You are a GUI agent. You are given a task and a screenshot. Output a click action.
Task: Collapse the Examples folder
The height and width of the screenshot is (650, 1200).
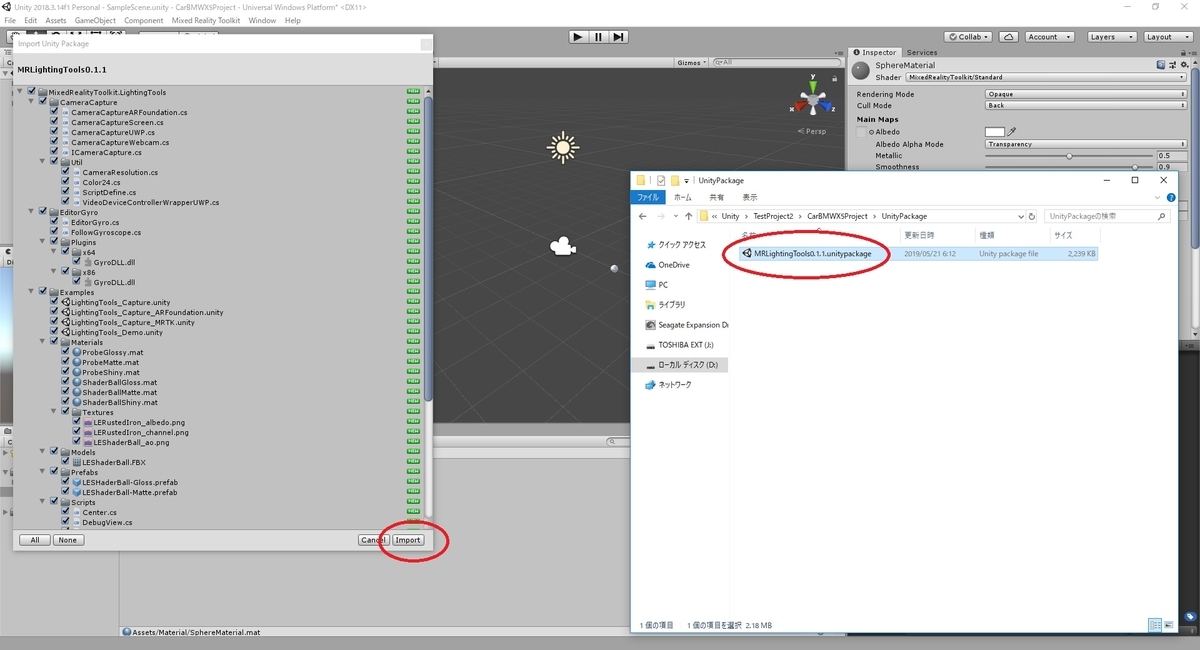coord(31,292)
